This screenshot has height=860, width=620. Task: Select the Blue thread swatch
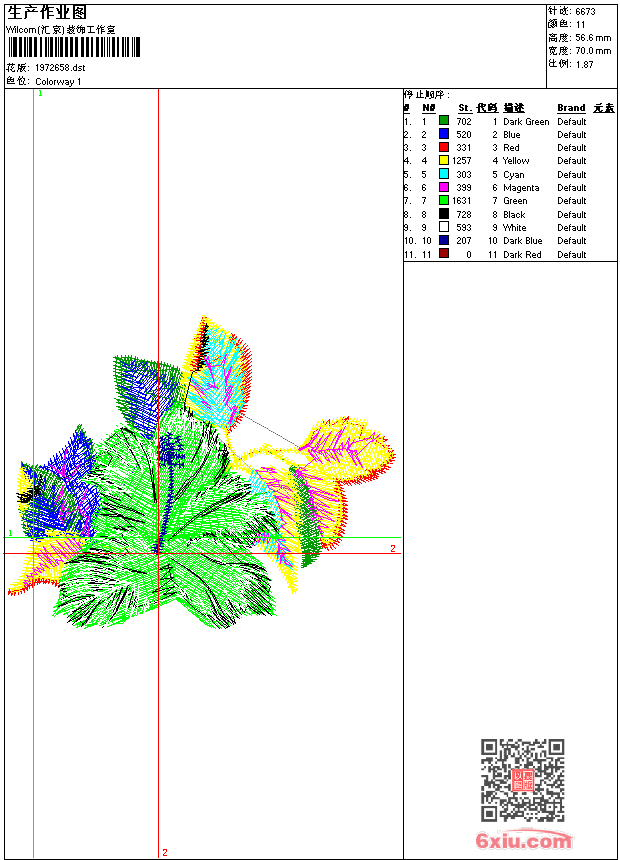click(444, 134)
